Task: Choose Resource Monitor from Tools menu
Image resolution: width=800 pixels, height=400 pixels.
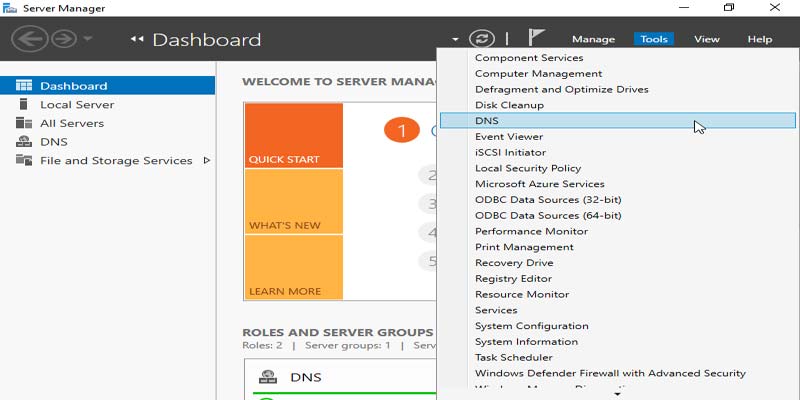Action: [618, 294]
